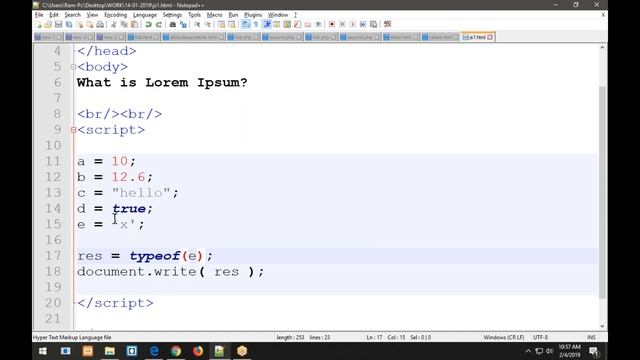
Task: Toggle the Indent guide toolbar icon
Action: click(267, 24)
